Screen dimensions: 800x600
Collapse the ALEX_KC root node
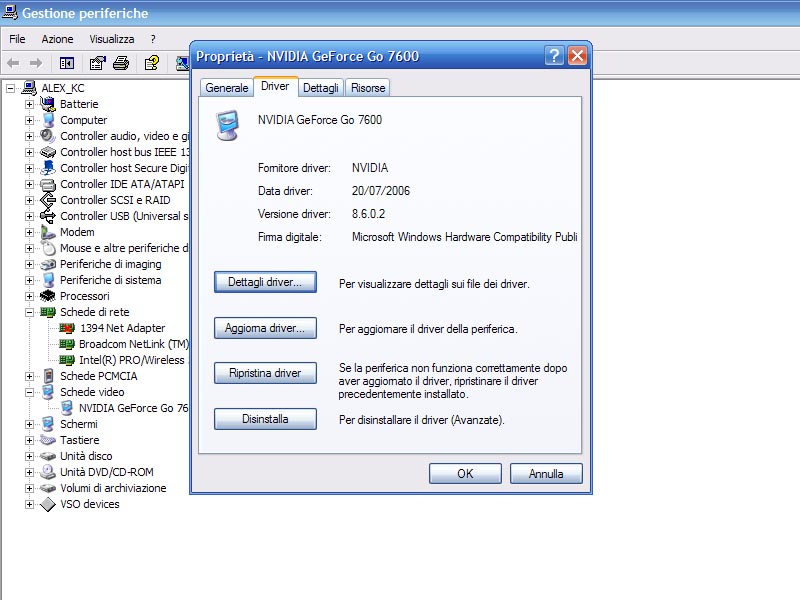10,88
